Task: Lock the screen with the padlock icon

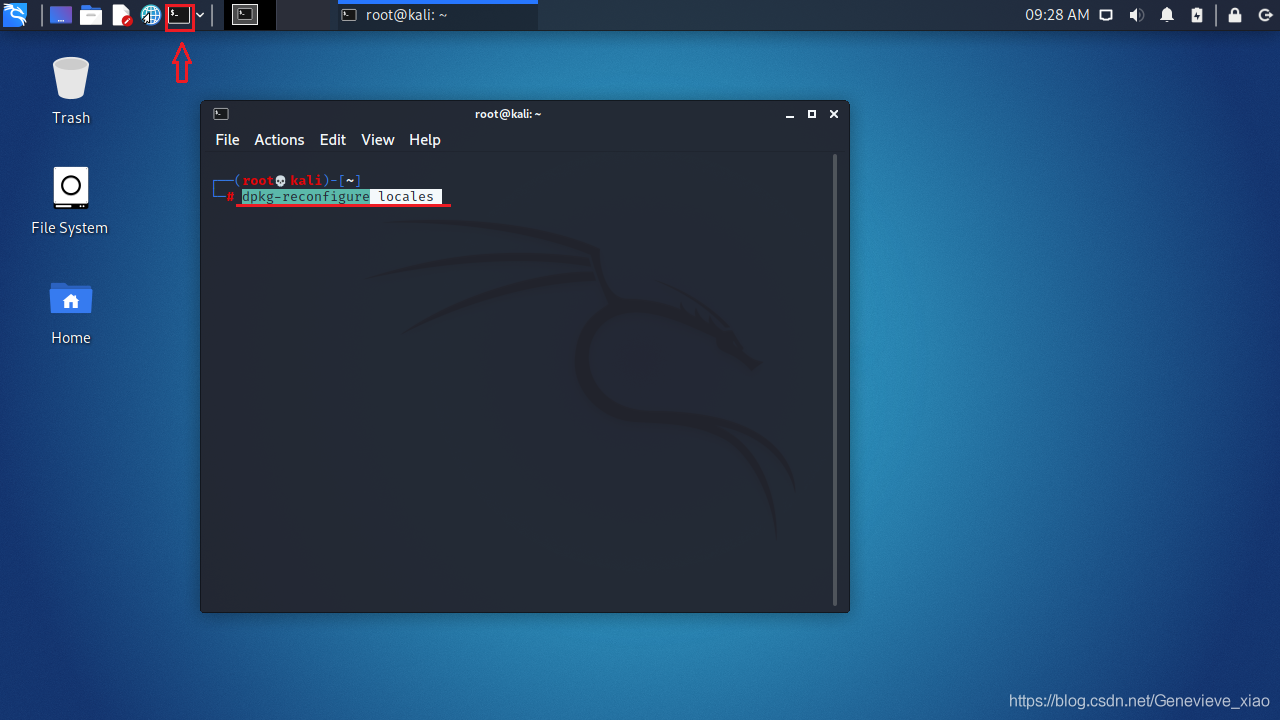Action: 1235,15
